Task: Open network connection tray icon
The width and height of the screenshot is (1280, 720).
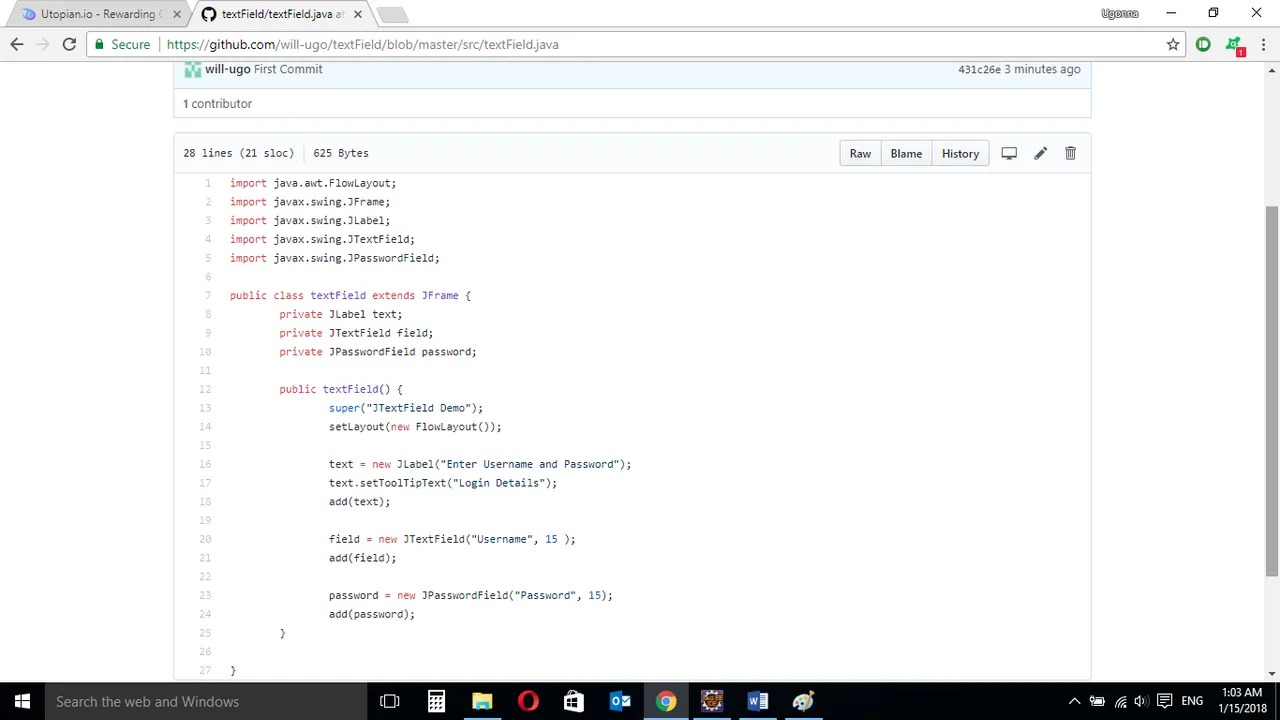Action: 1120,701
